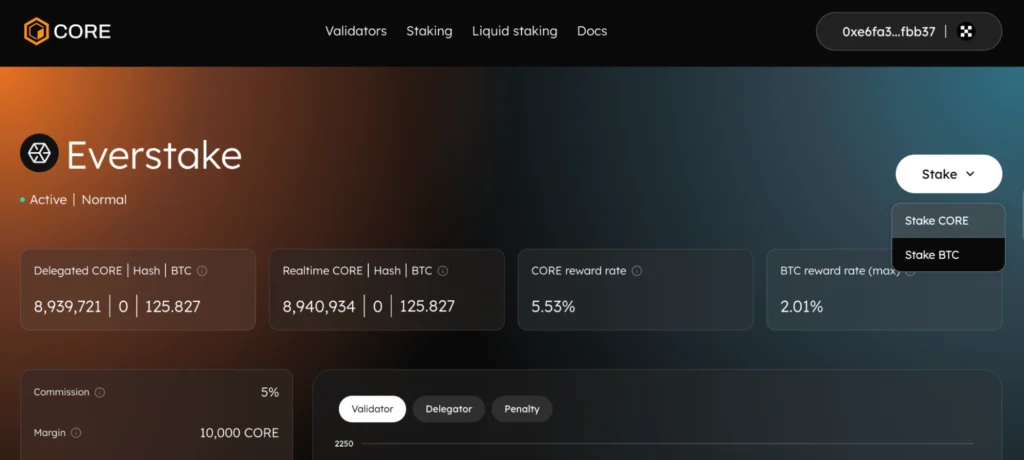The width and height of the screenshot is (1024, 460).
Task: Open the Docs link in header
Action: 592,31
